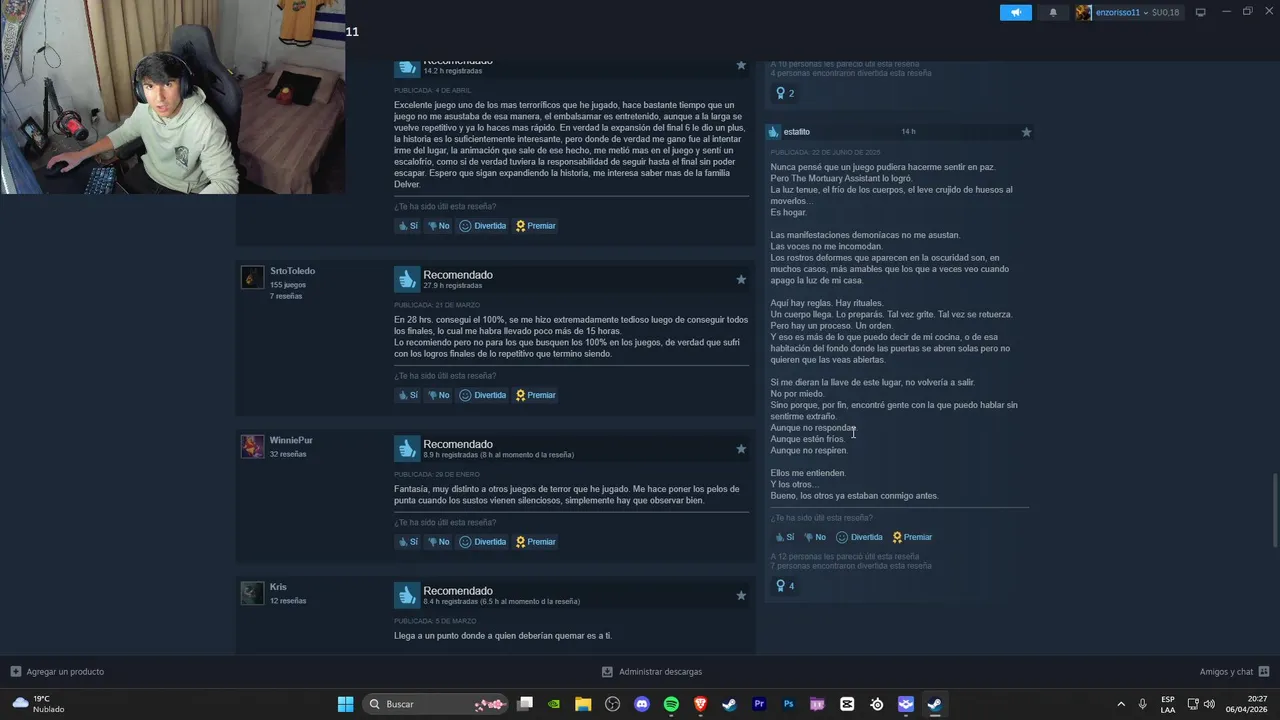1280x720 pixels.
Task: Vote Sí on WinniePur's review
Action: coord(407,542)
